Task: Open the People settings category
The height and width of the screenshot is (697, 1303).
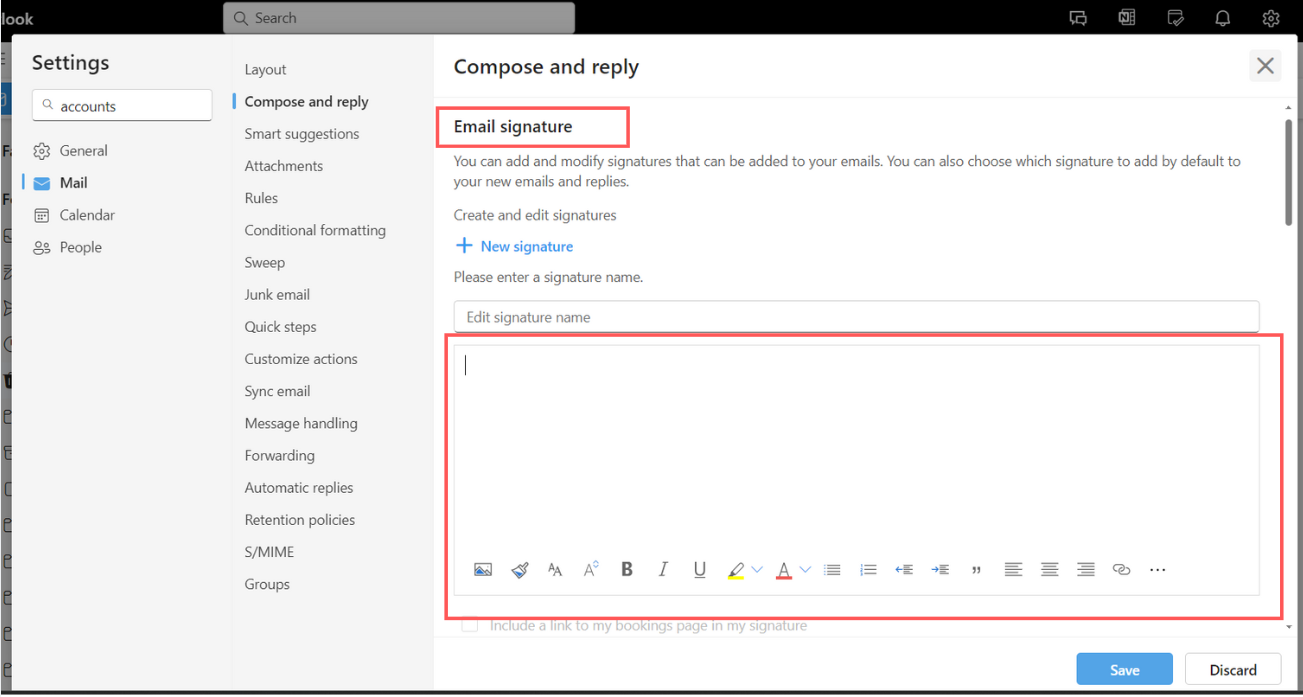Action: tap(67, 247)
